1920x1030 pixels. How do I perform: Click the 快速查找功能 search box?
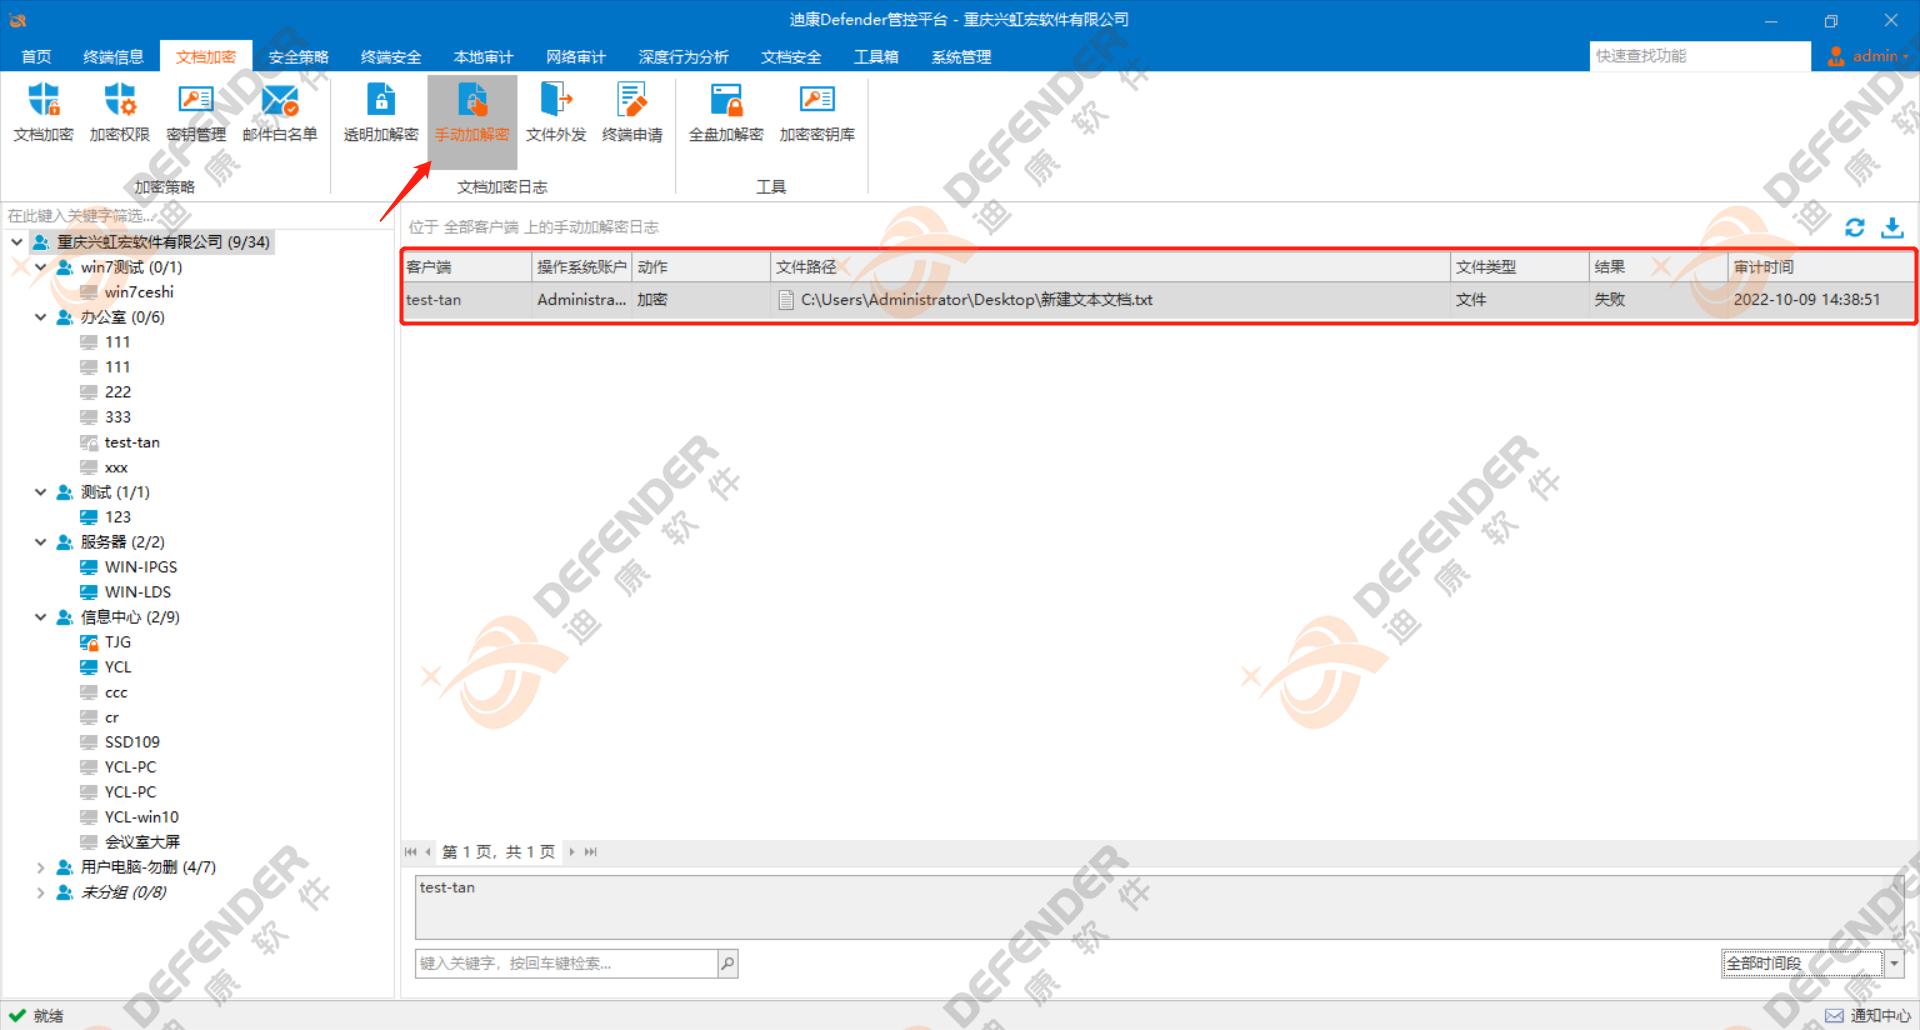1700,56
